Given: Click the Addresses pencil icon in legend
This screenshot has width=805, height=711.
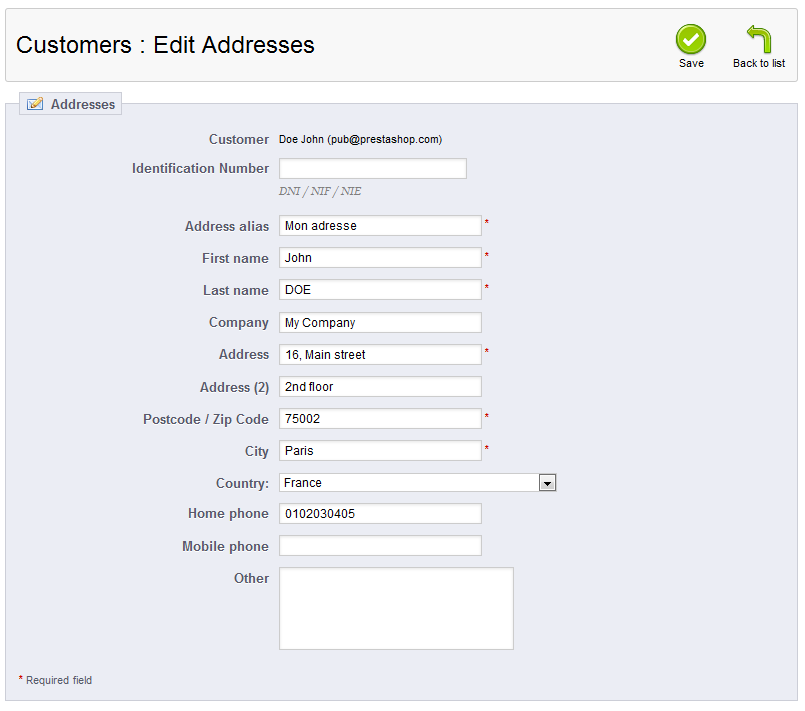Looking at the screenshot, I should pos(35,104).
